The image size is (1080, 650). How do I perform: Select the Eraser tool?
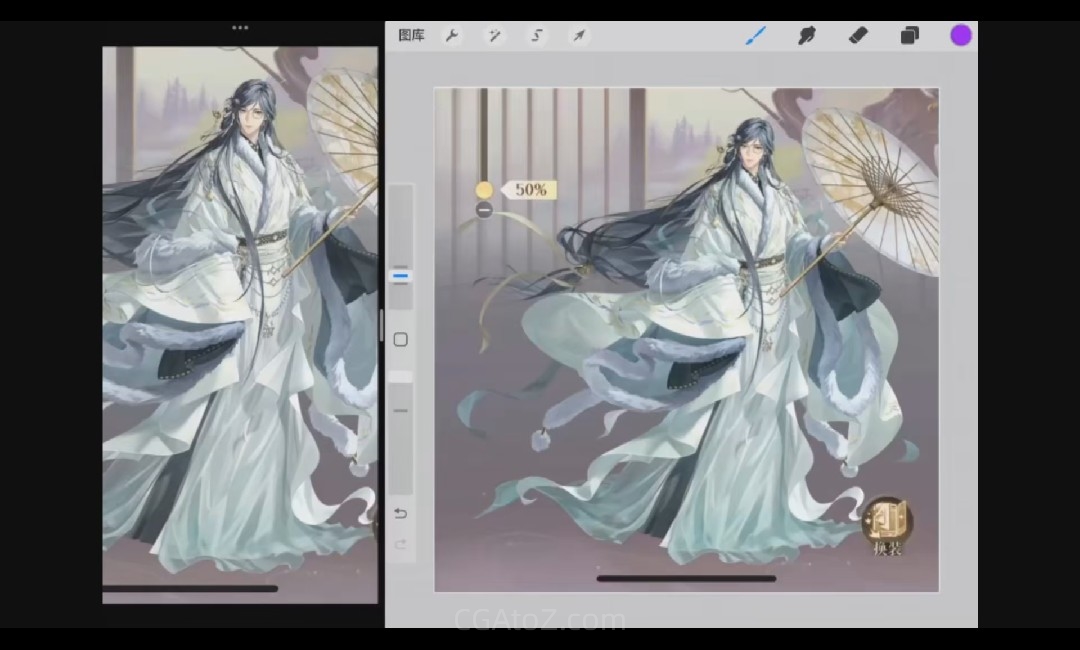pos(858,35)
